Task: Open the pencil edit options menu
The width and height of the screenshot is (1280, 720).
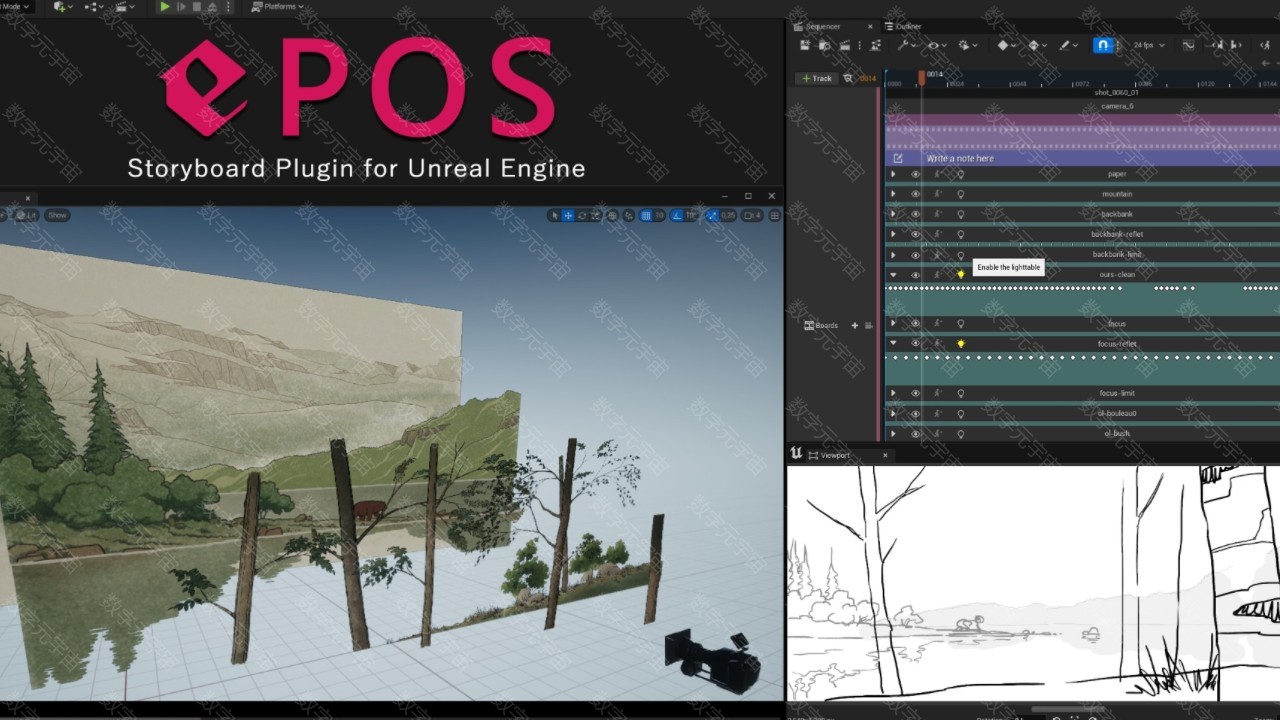Action: coord(1068,45)
